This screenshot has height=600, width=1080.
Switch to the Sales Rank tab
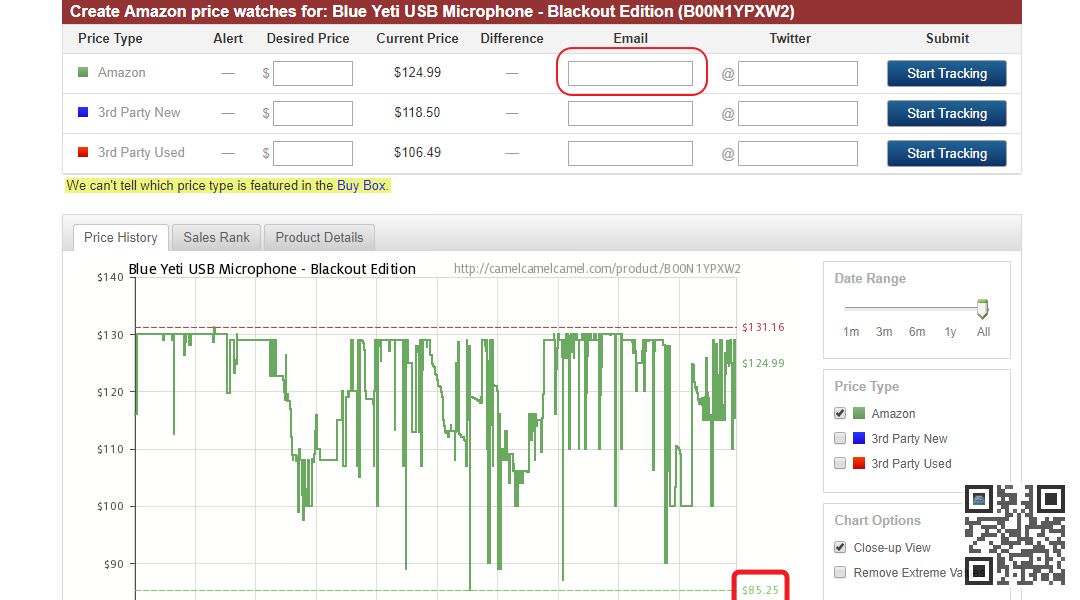click(x=216, y=237)
